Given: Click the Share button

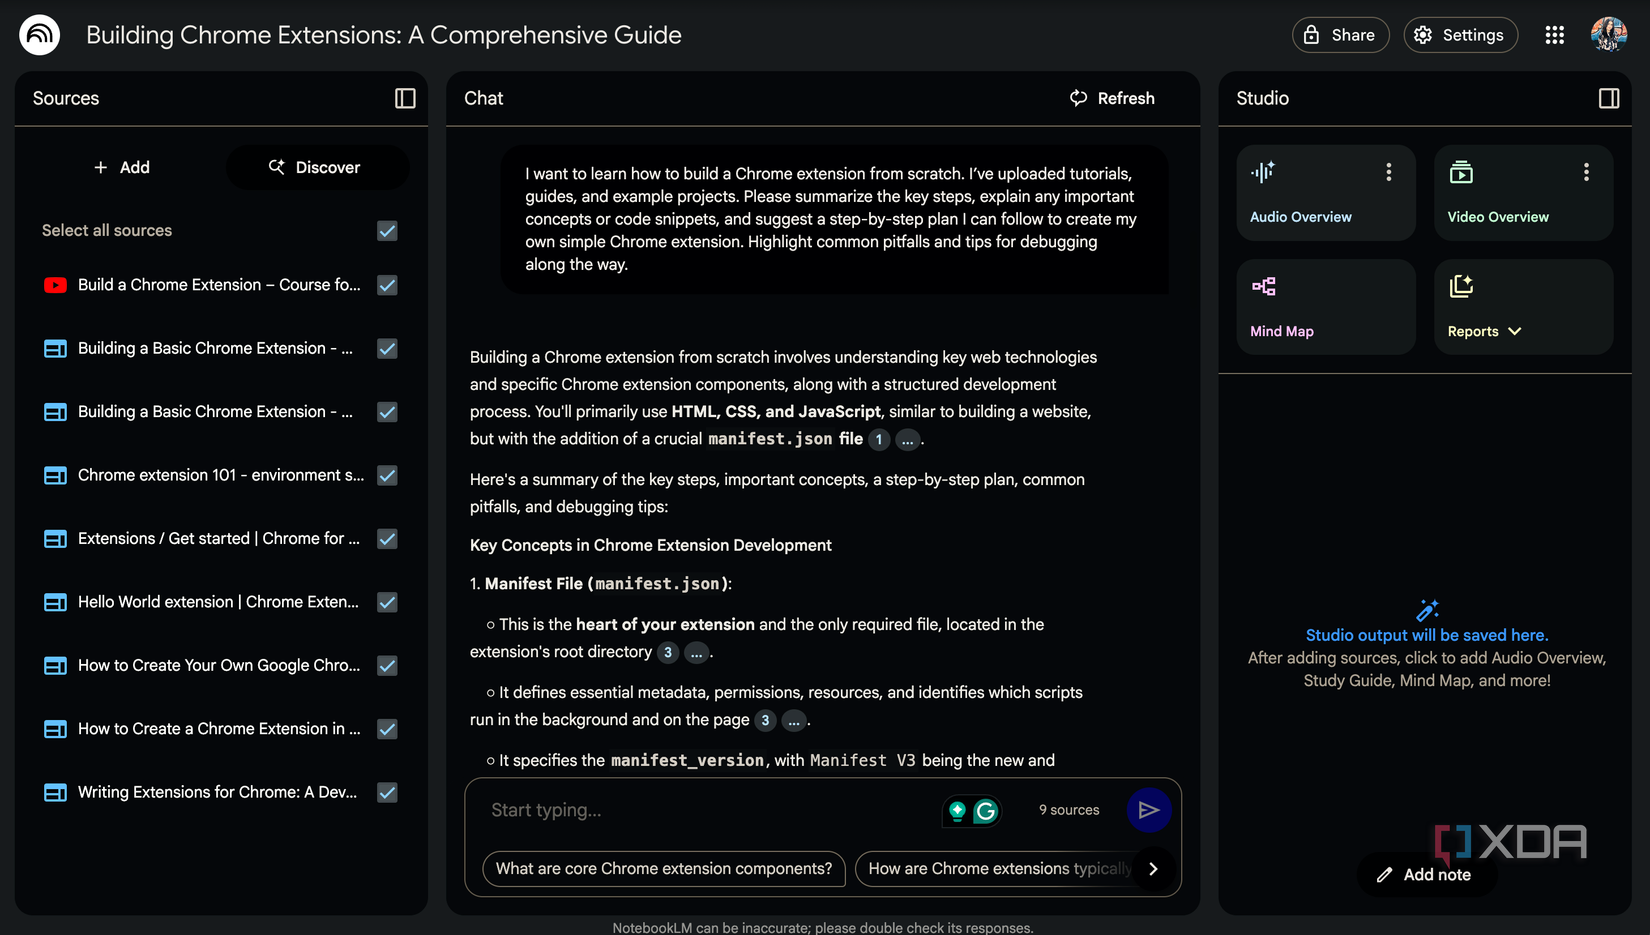Looking at the screenshot, I should (1340, 35).
